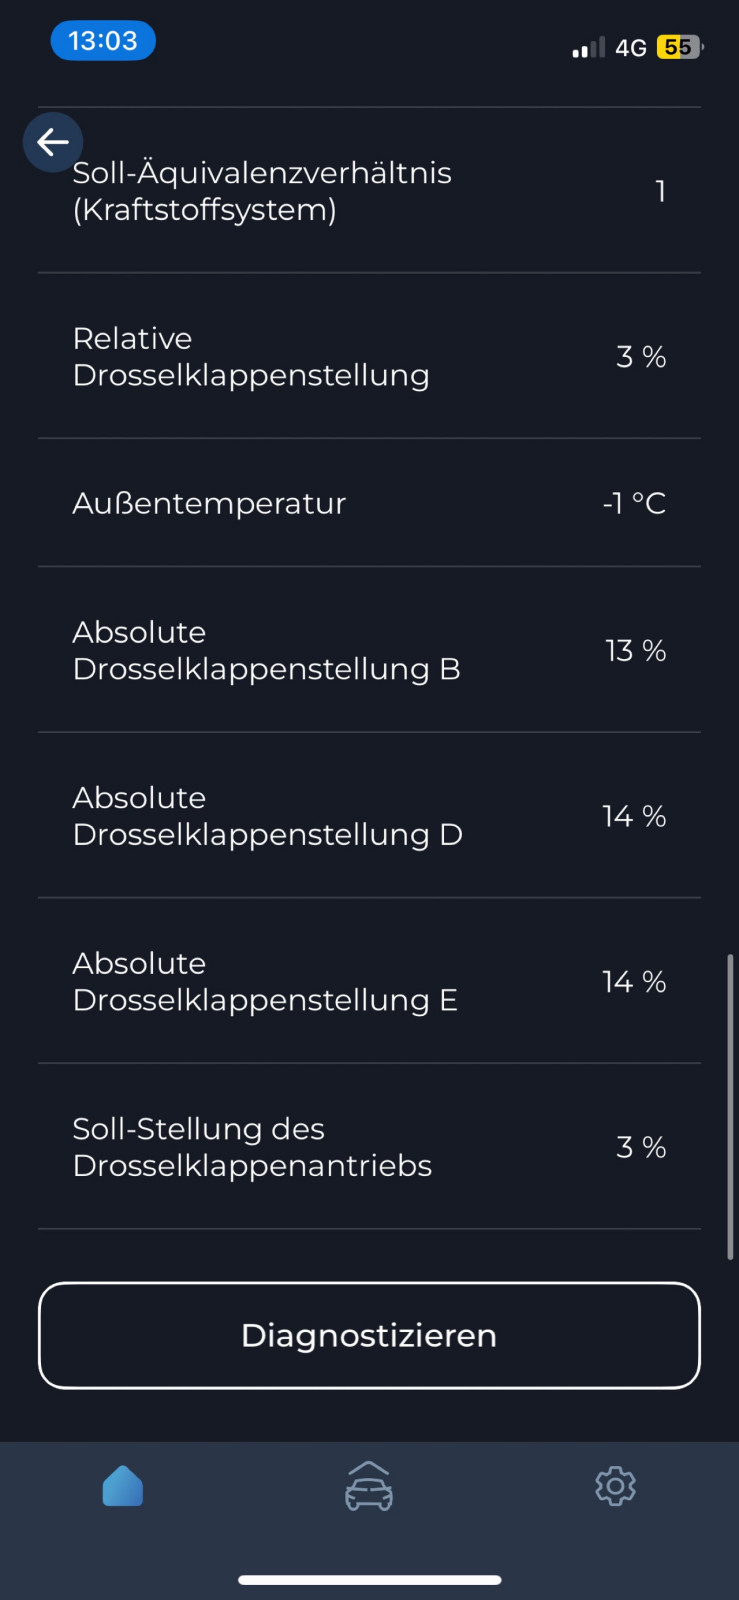Tap the battery indicator in status bar
The image size is (739, 1600).
pos(679,47)
